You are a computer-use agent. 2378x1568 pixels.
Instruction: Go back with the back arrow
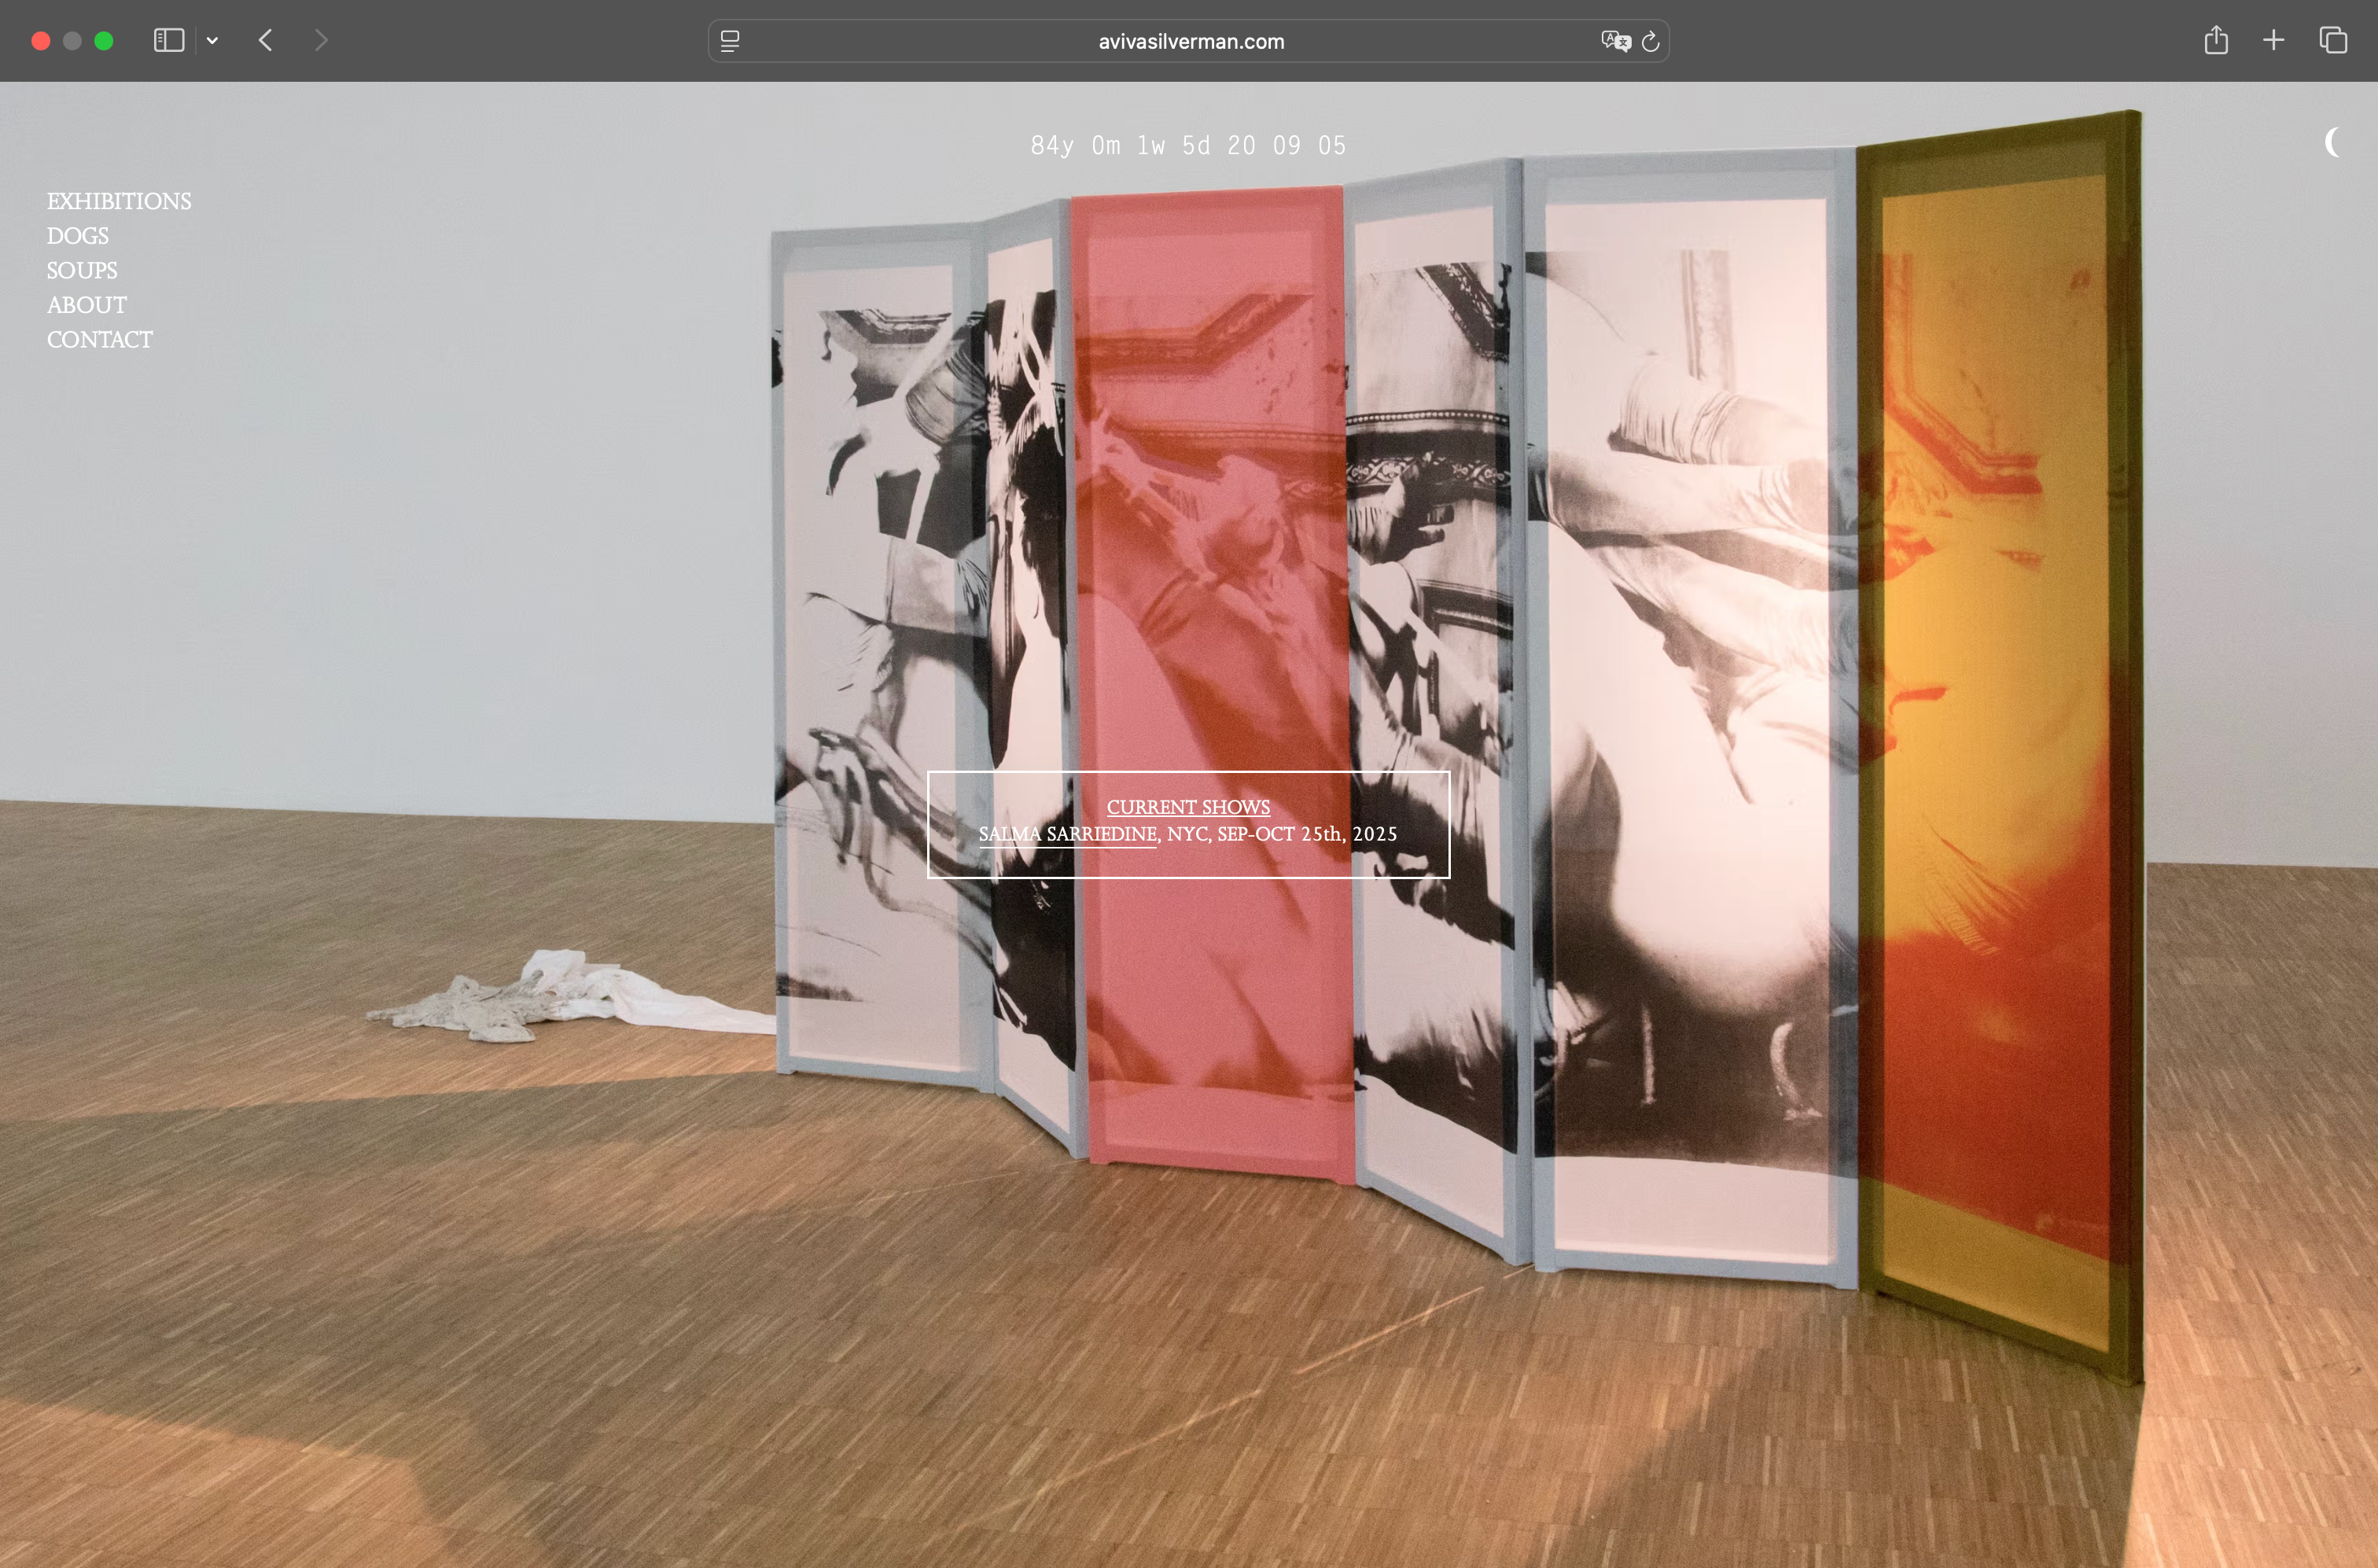[266, 41]
